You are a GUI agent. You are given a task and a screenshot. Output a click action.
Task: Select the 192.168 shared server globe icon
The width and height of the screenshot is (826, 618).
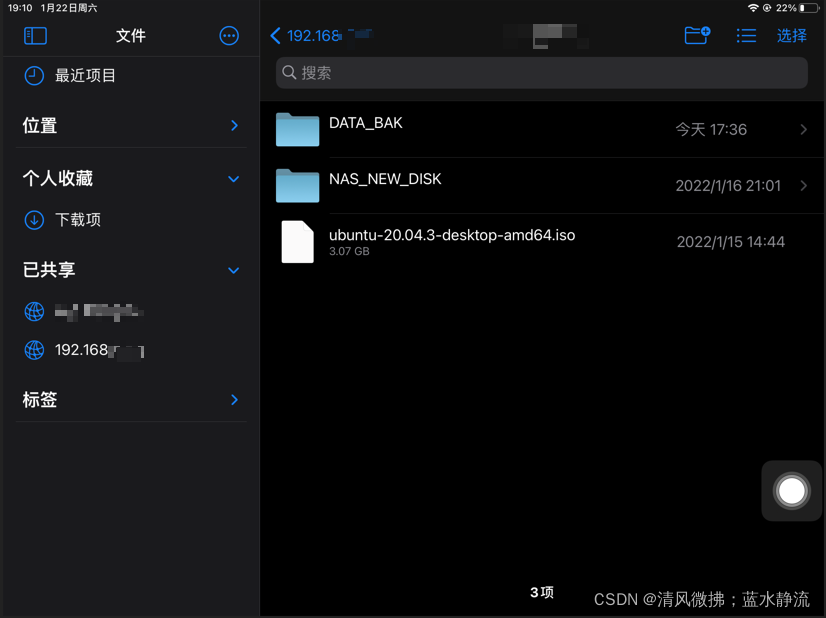pyautogui.click(x=34, y=350)
